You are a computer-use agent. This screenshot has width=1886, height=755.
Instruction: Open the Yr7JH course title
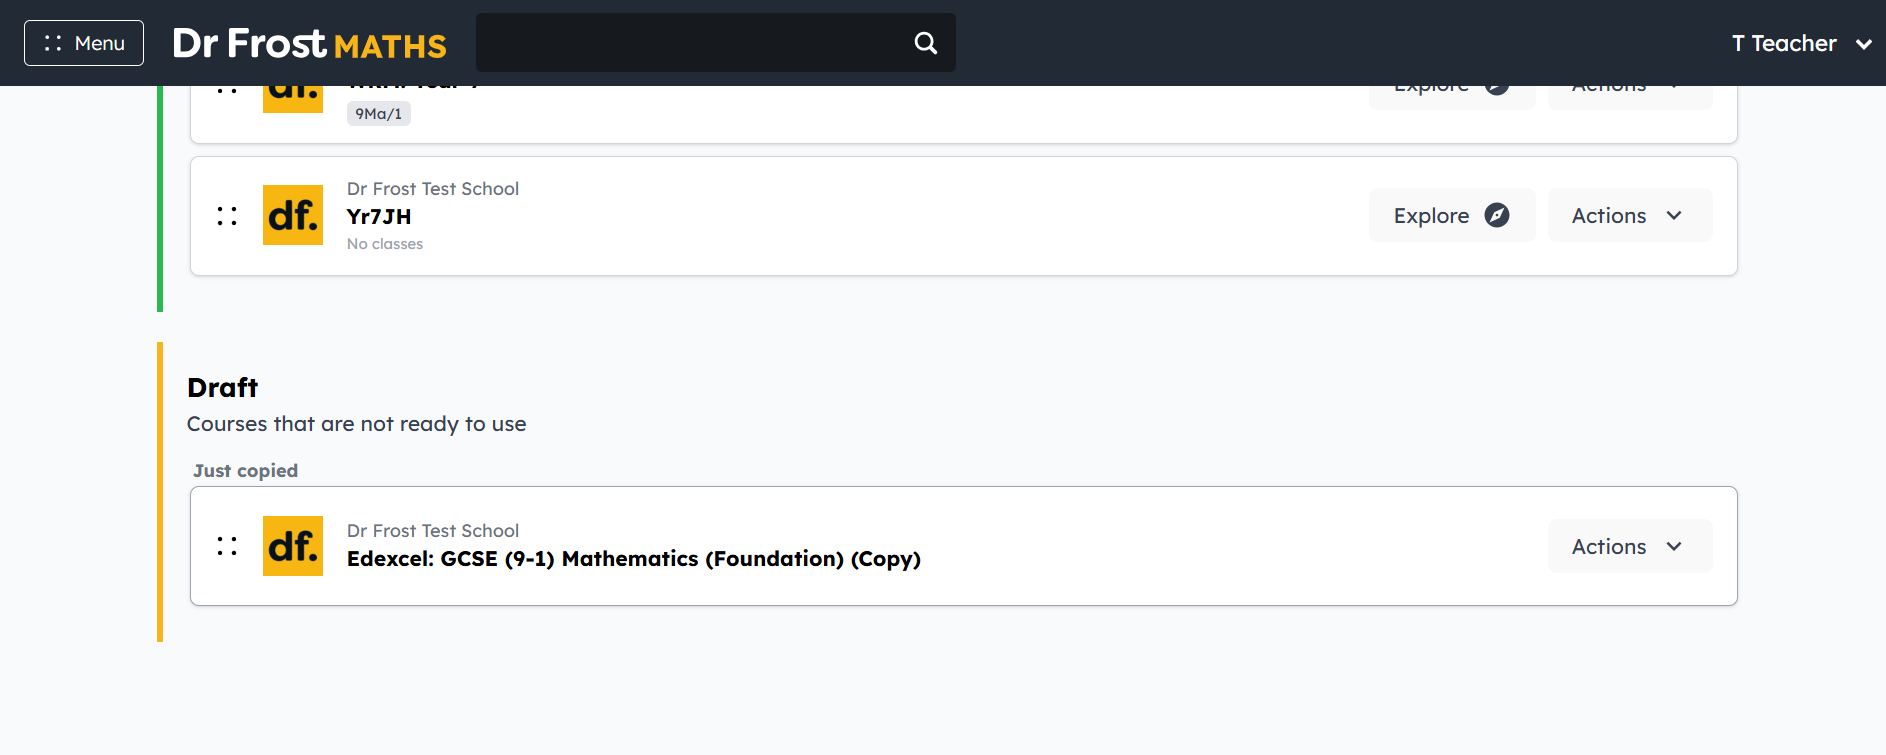pyautogui.click(x=379, y=217)
